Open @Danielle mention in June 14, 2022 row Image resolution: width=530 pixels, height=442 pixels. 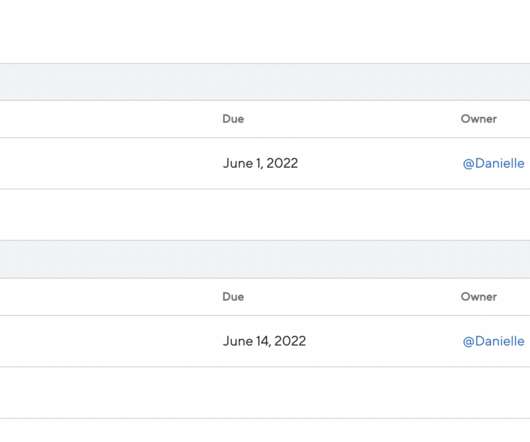(493, 341)
